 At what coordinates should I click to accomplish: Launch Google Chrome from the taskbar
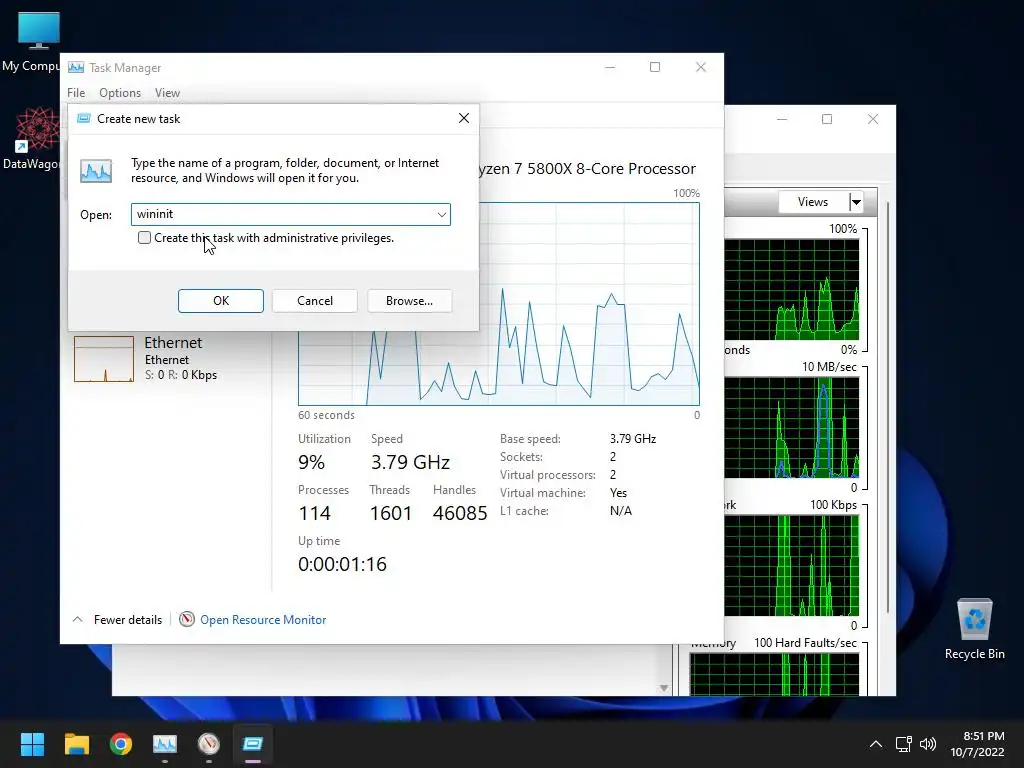[121, 744]
